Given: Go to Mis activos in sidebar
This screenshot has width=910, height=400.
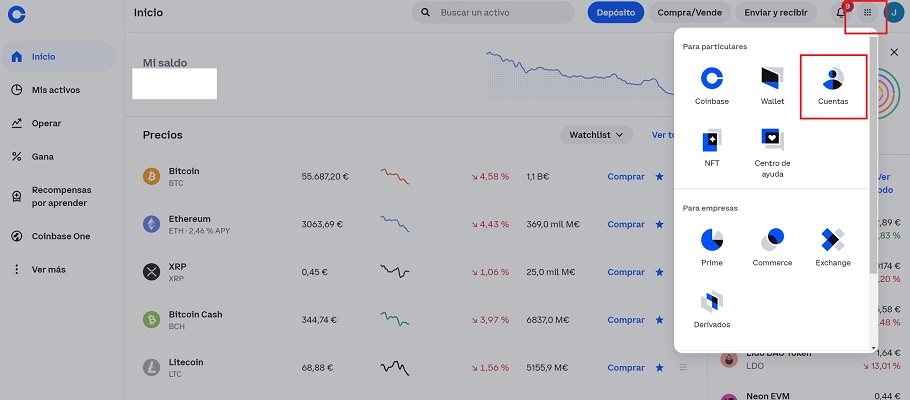Looking at the screenshot, I should click(x=55, y=90).
